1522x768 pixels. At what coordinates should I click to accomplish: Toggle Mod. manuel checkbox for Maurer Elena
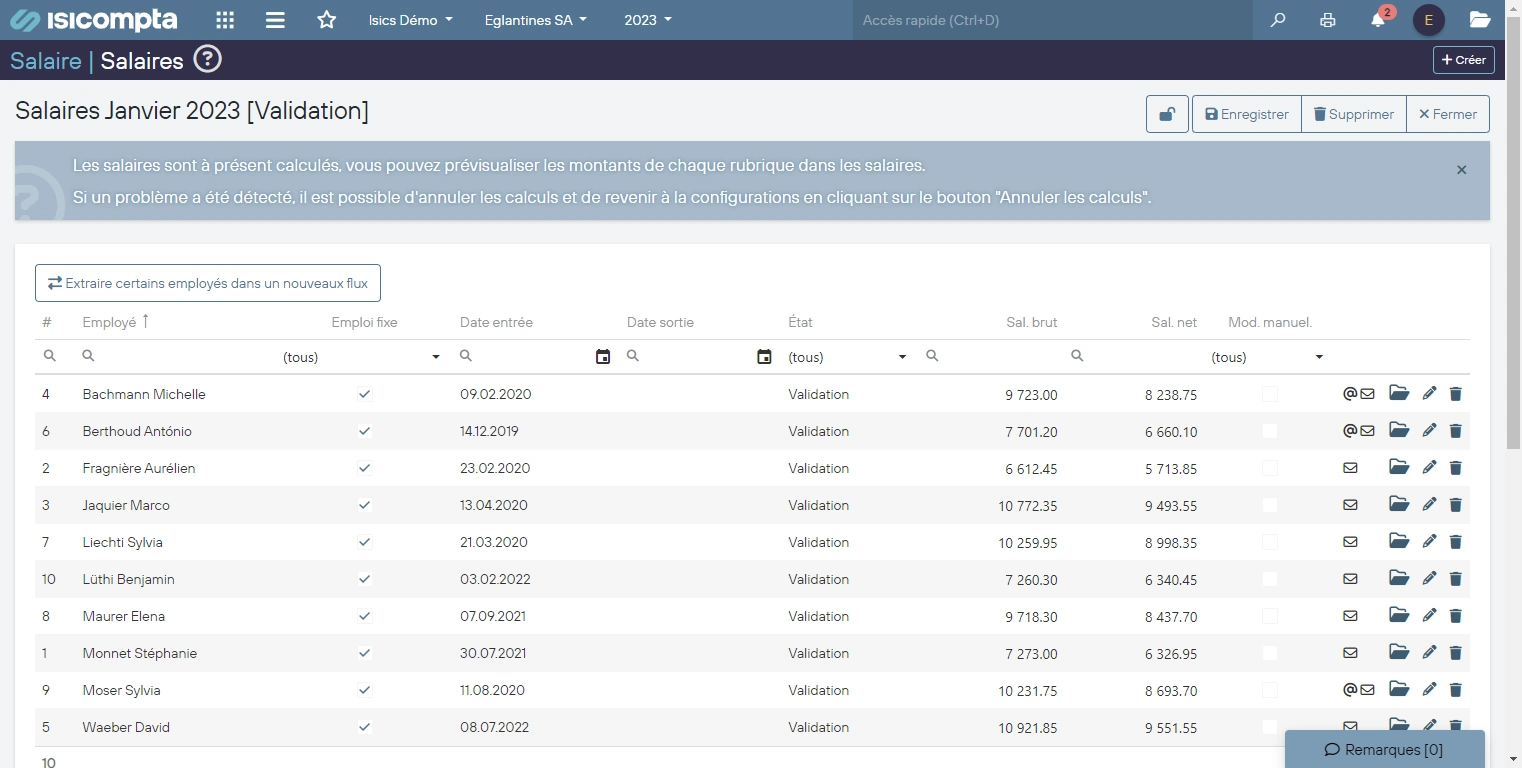[x=1270, y=616]
